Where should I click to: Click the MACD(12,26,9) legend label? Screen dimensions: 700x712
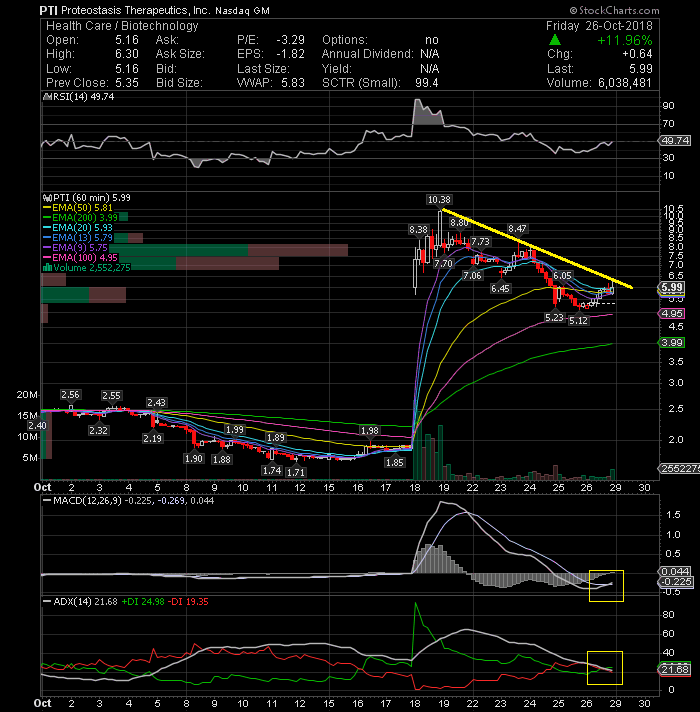(x=82, y=500)
